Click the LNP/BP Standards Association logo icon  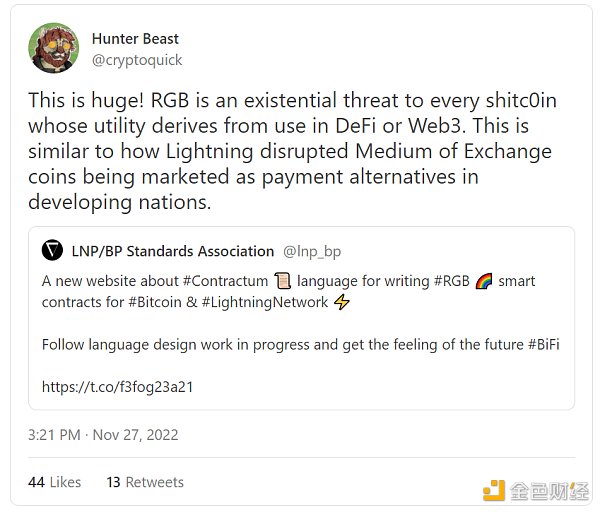(x=53, y=251)
